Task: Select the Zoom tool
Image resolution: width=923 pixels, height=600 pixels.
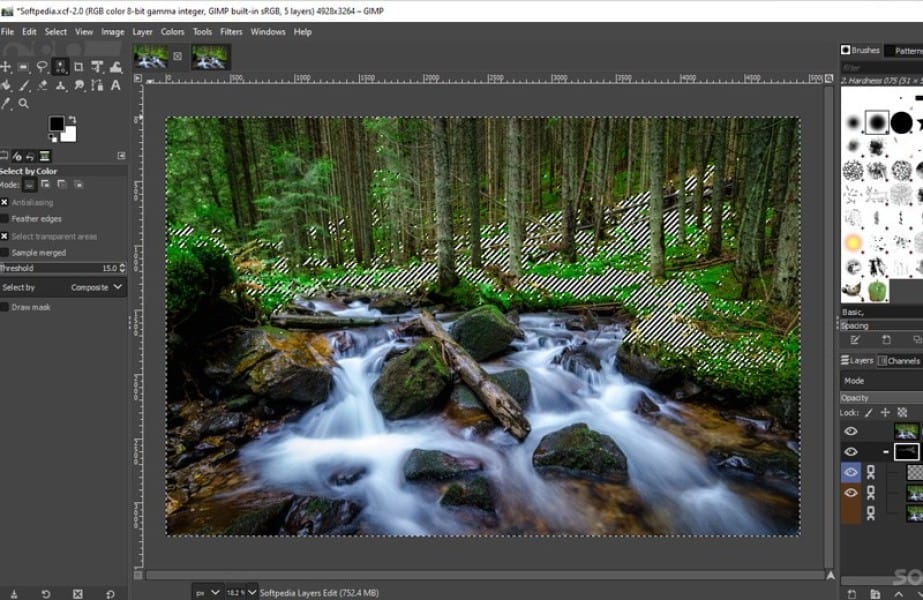Action: coord(24,102)
